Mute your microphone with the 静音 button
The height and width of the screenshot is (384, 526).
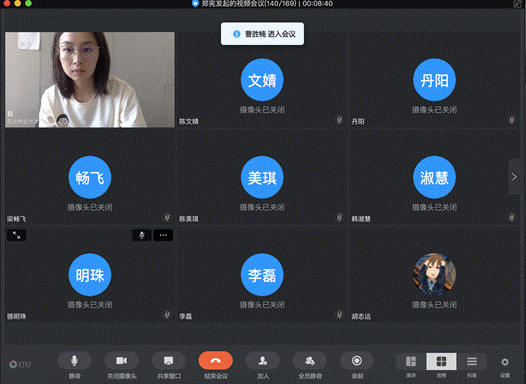point(74,361)
